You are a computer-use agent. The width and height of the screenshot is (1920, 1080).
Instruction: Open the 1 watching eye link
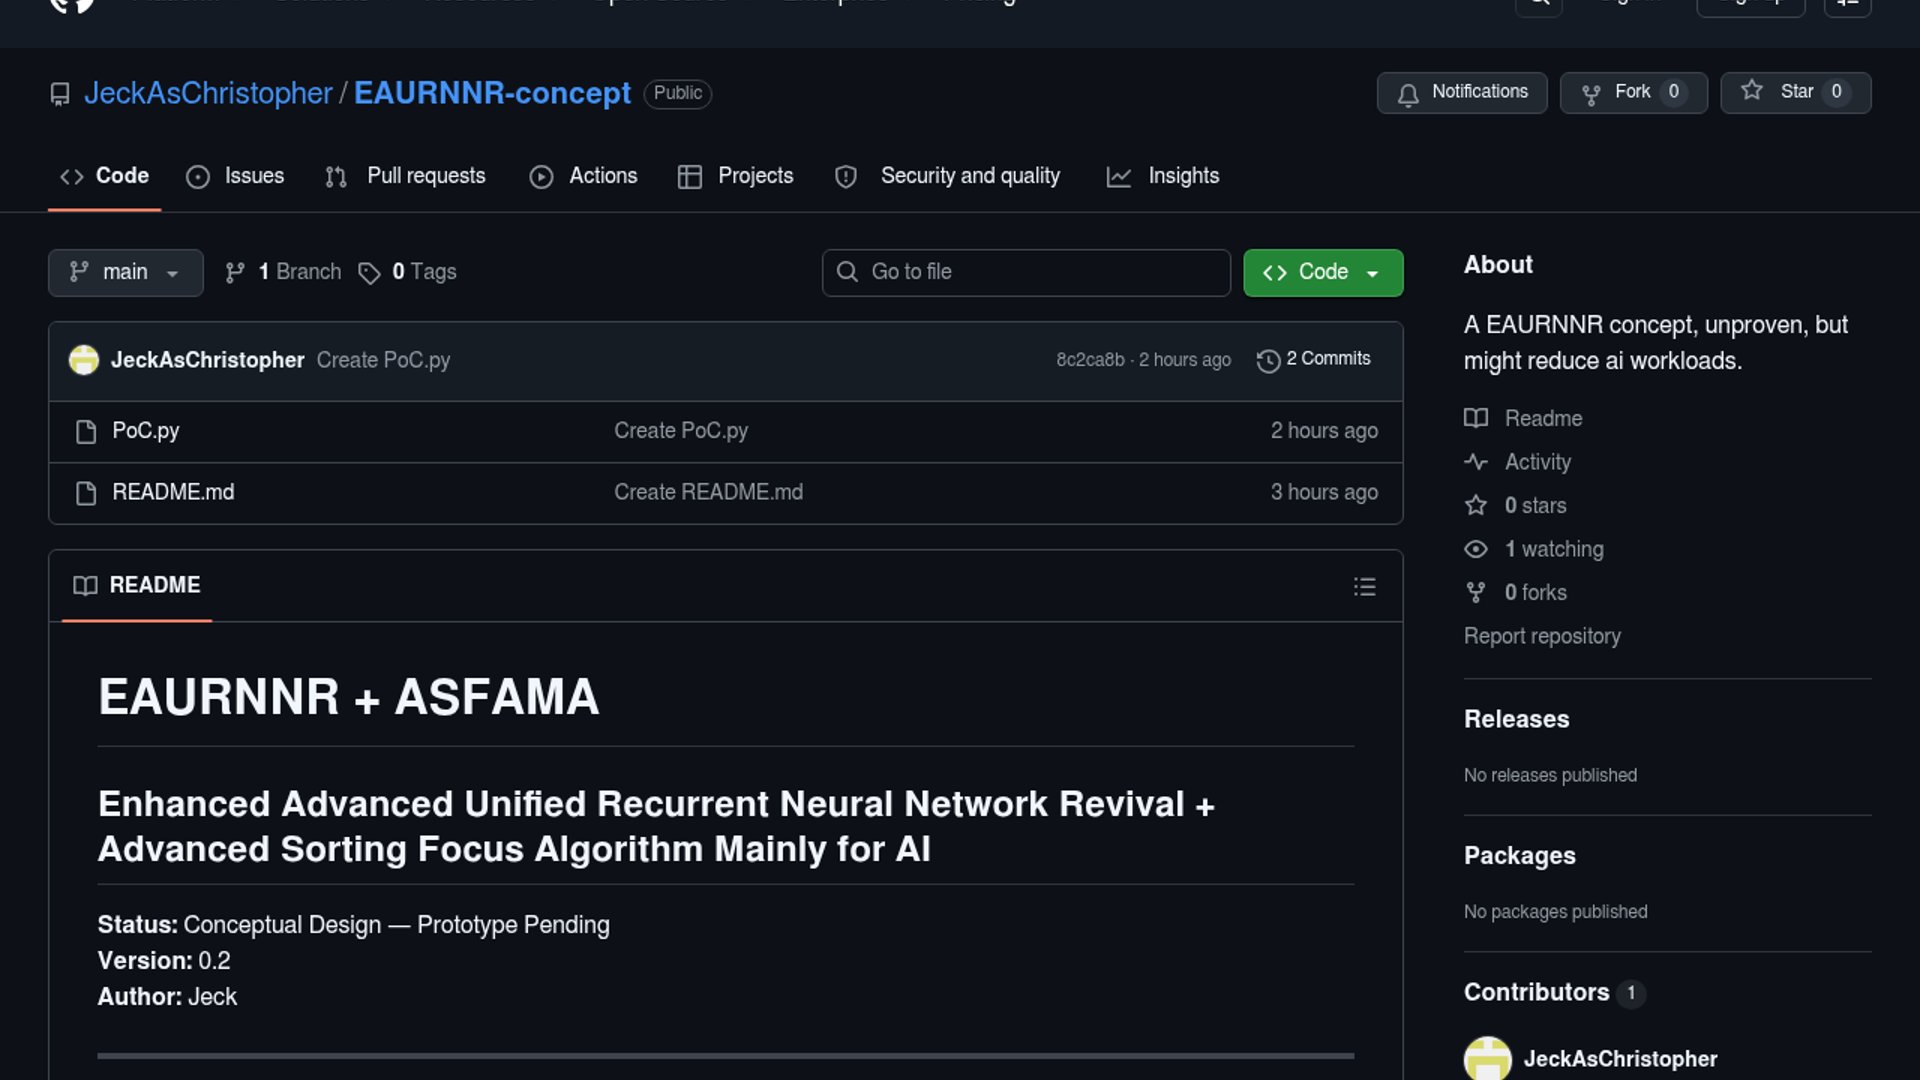point(1553,549)
